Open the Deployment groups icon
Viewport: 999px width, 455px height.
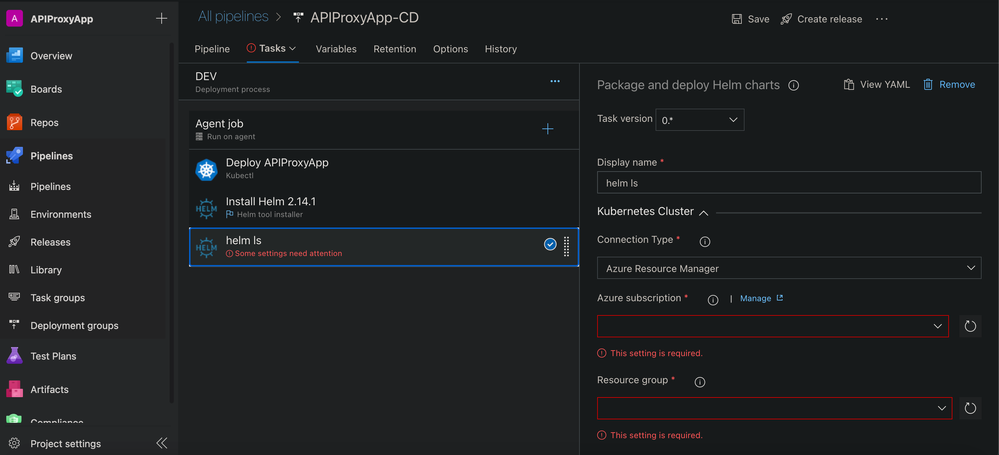point(15,325)
